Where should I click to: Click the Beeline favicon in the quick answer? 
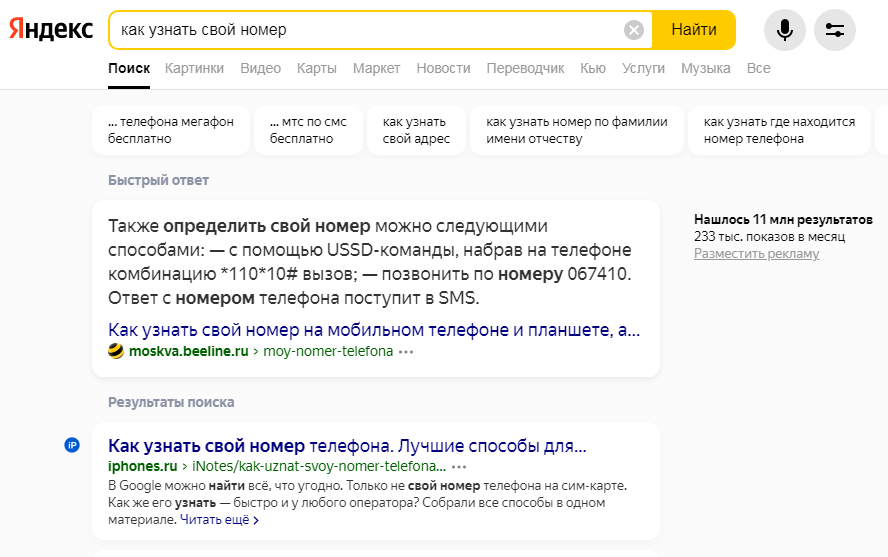[116, 351]
